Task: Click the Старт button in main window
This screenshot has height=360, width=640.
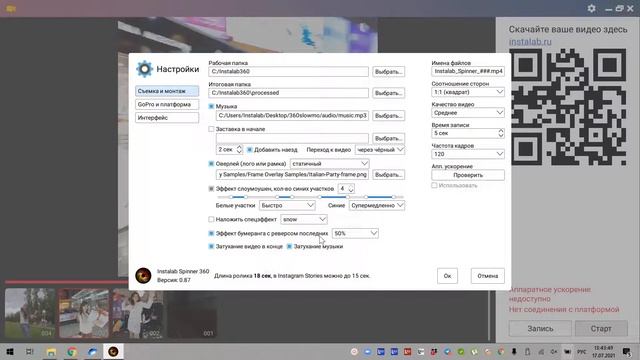Action: pos(601,329)
